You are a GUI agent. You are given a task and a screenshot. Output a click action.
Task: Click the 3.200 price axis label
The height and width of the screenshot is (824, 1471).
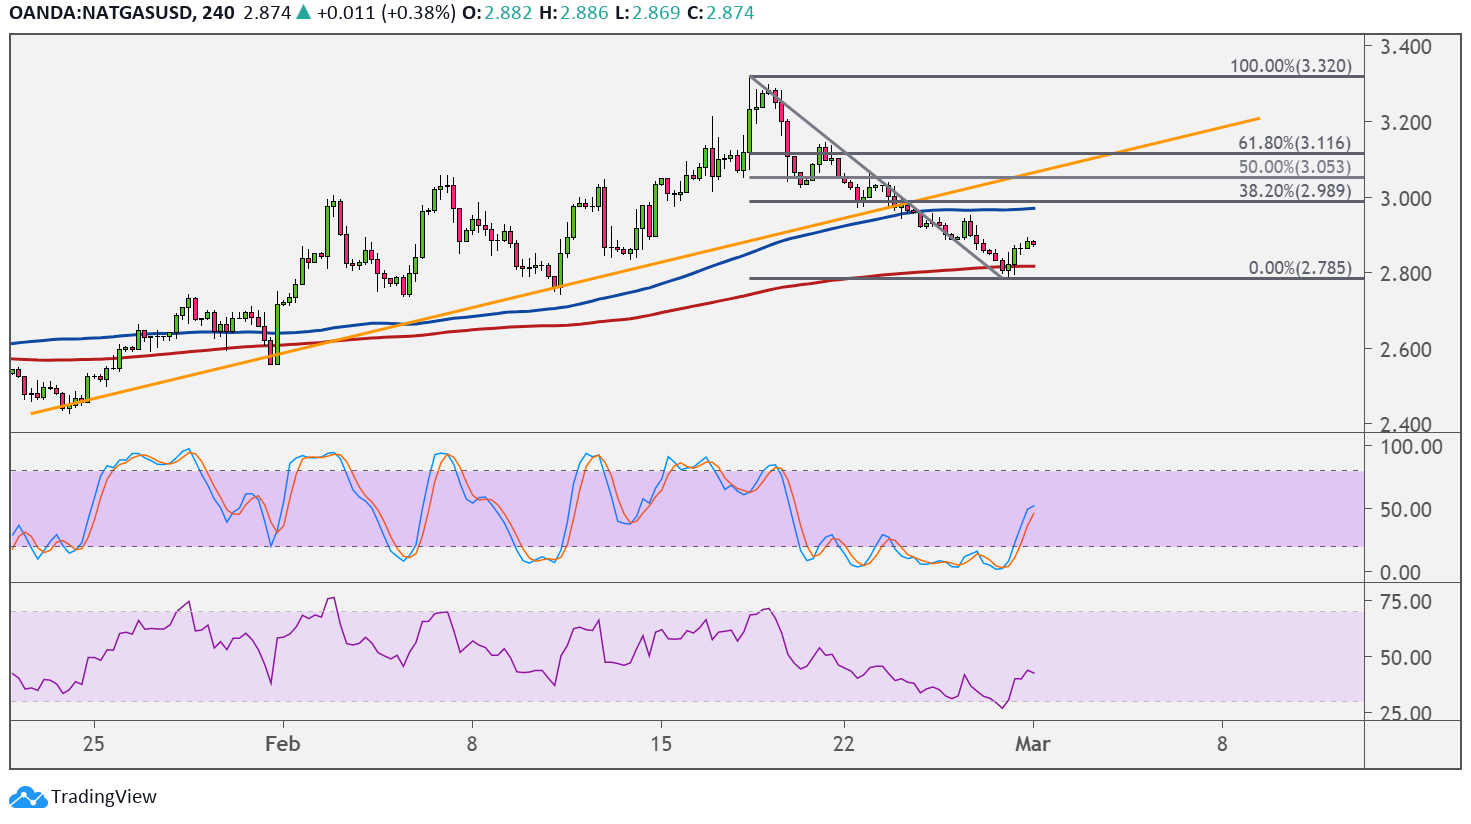pyautogui.click(x=1405, y=123)
